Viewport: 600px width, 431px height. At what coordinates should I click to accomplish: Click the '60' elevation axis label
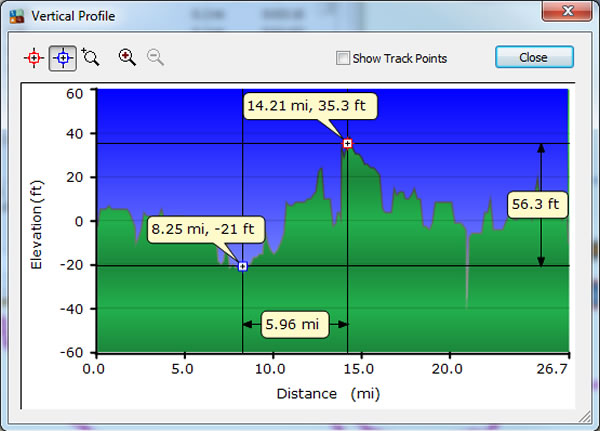coord(74,94)
